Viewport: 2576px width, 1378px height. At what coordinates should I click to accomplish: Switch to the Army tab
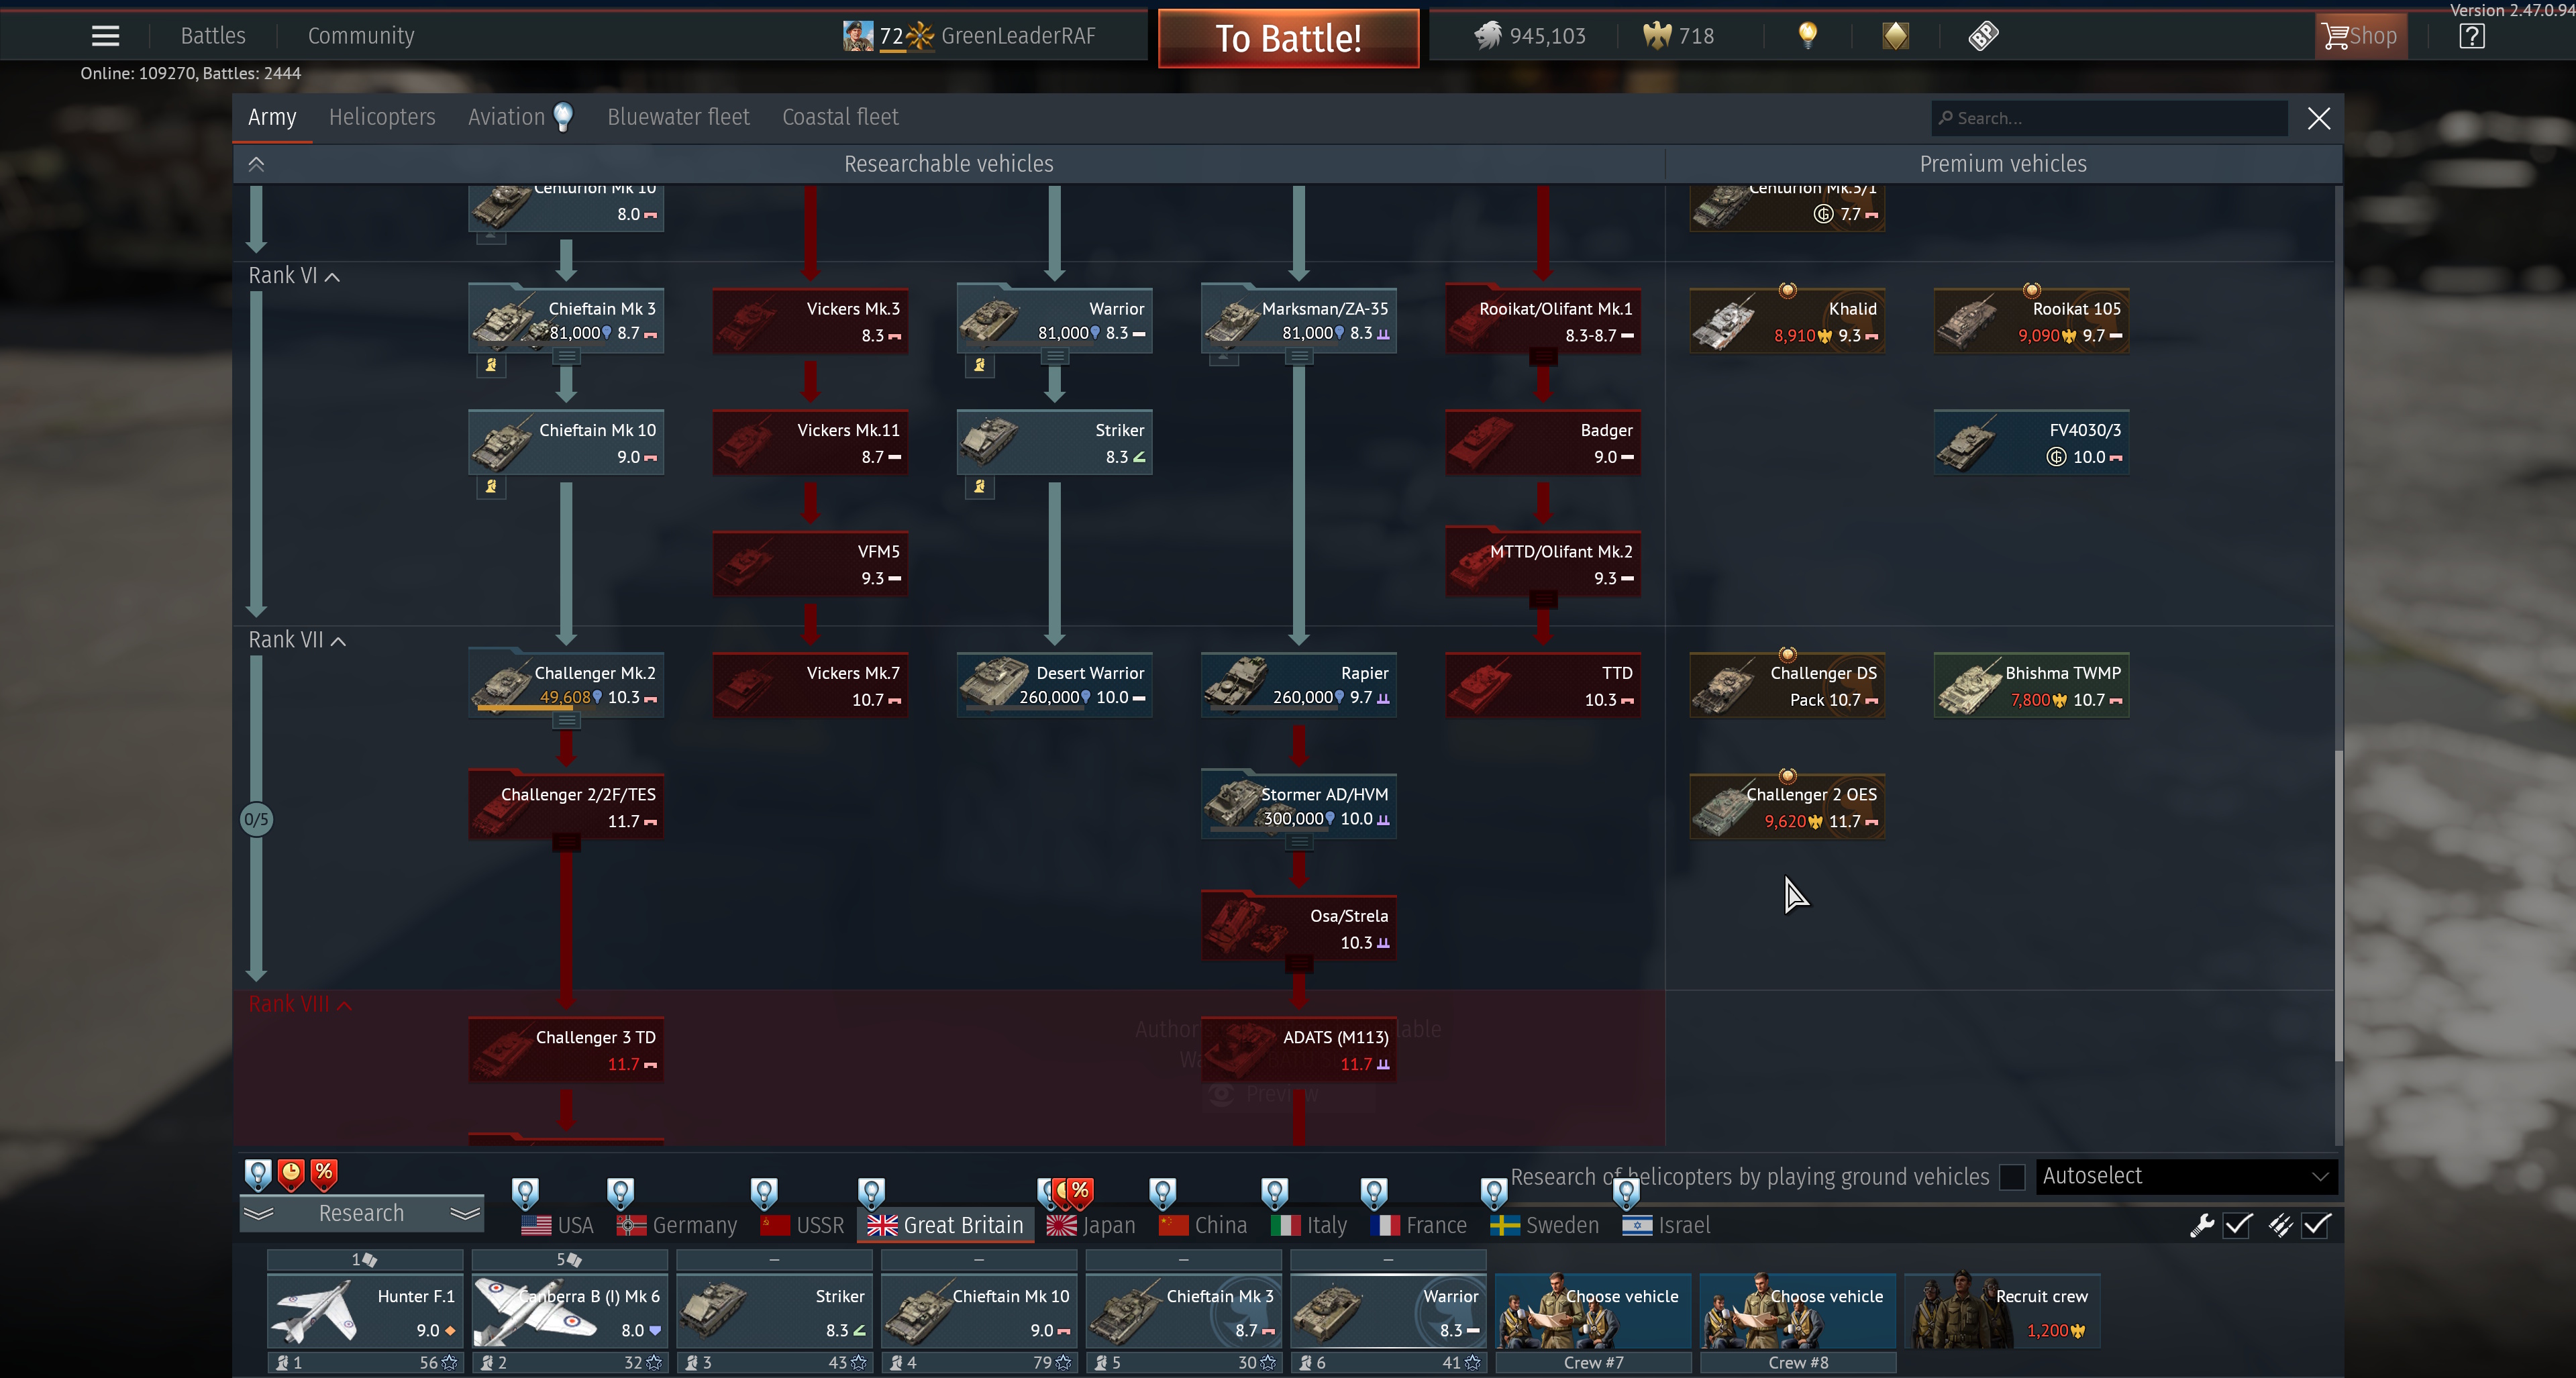(x=272, y=117)
